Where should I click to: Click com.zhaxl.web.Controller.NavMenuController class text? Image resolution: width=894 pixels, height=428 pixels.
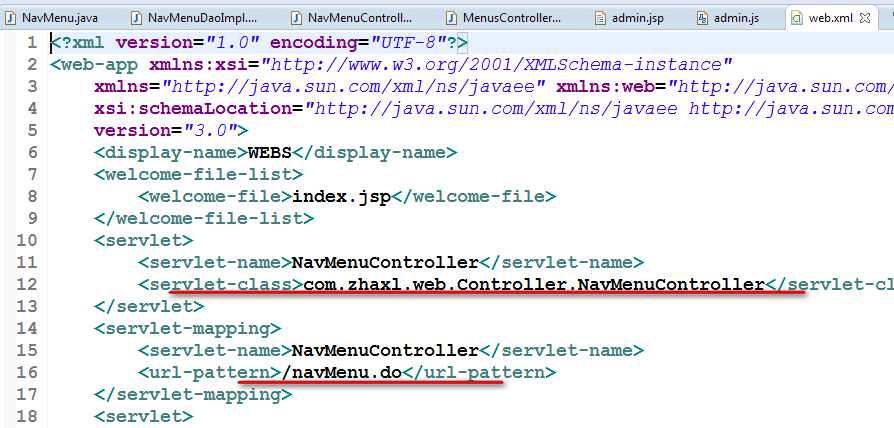pos(534,284)
